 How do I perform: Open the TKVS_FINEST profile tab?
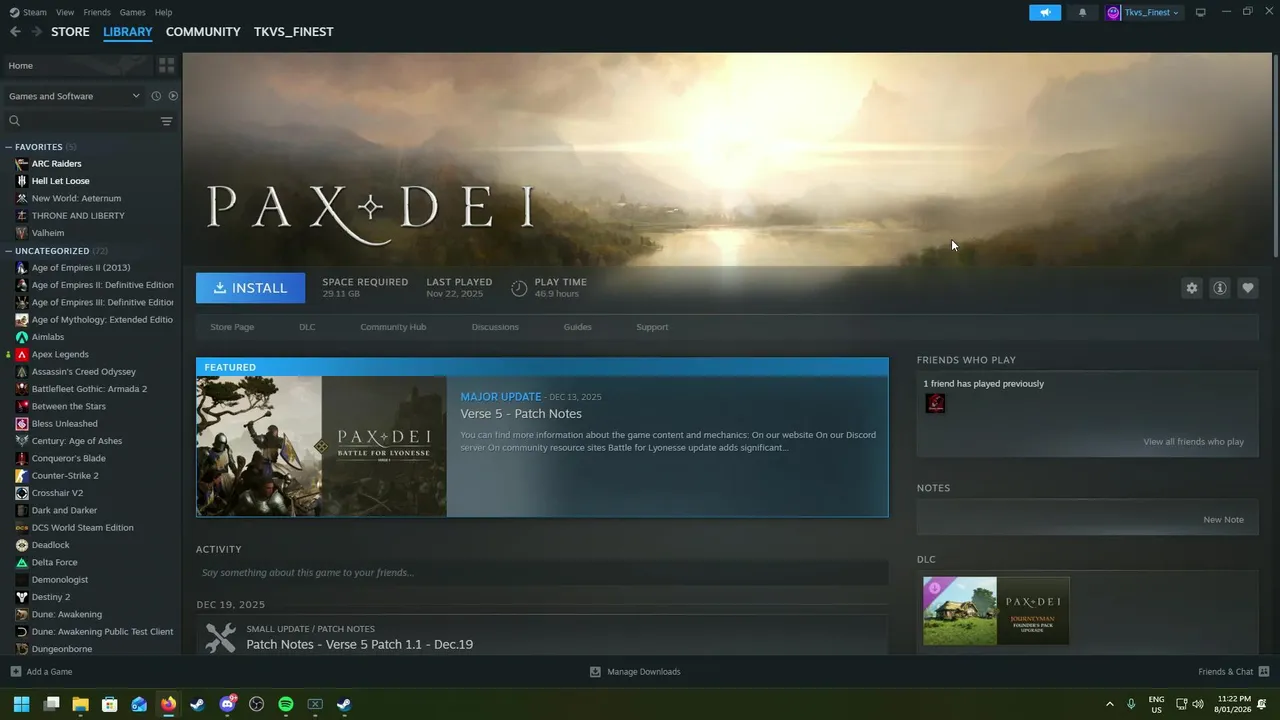(x=293, y=32)
